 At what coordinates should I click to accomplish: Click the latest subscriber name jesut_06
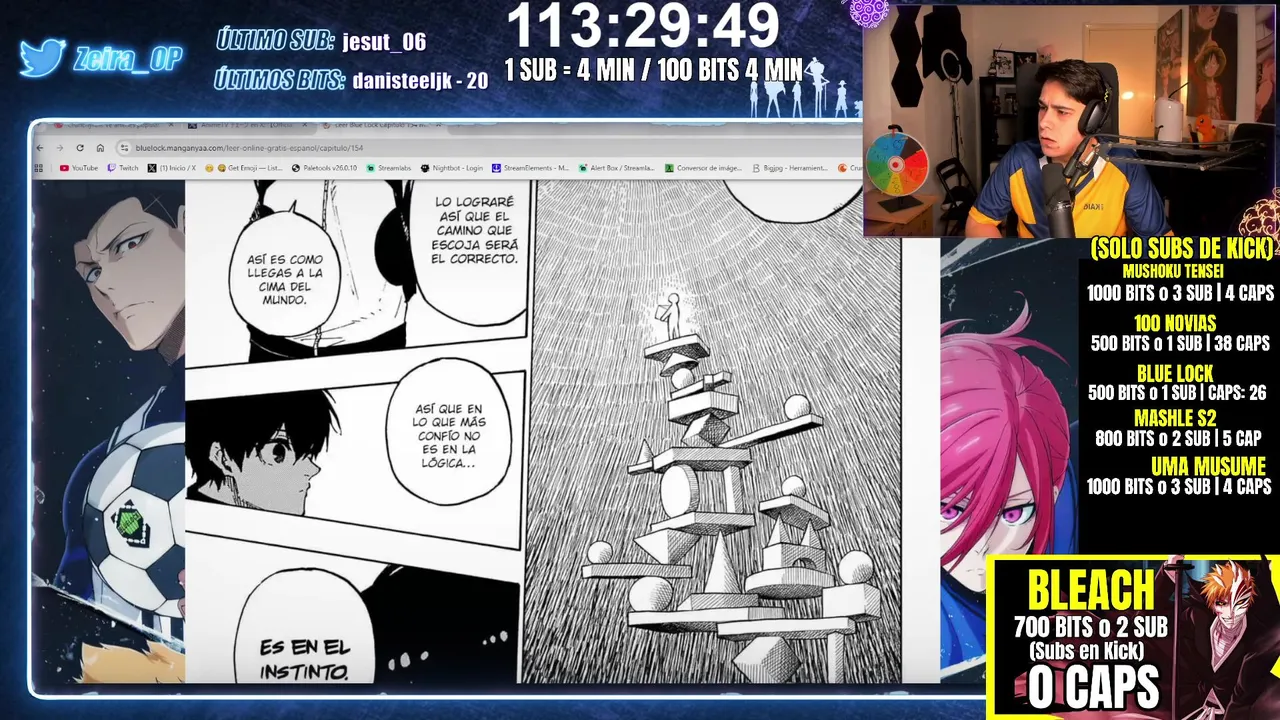click(384, 41)
